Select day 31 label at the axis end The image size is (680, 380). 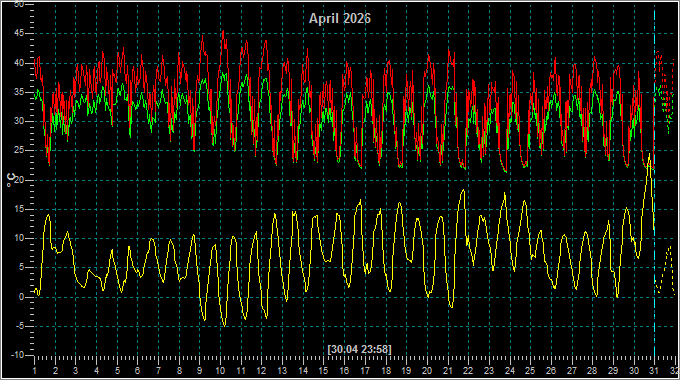tap(654, 371)
